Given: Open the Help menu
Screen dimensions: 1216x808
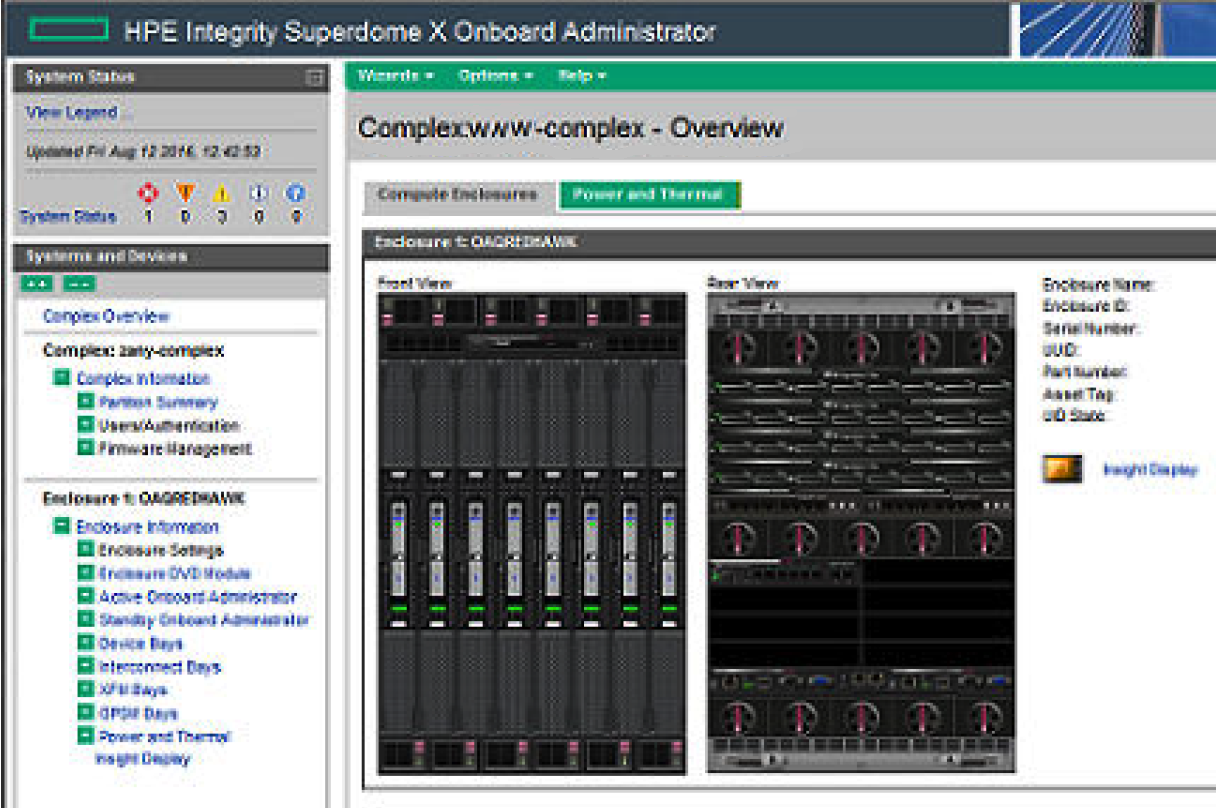Looking at the screenshot, I should [582, 76].
